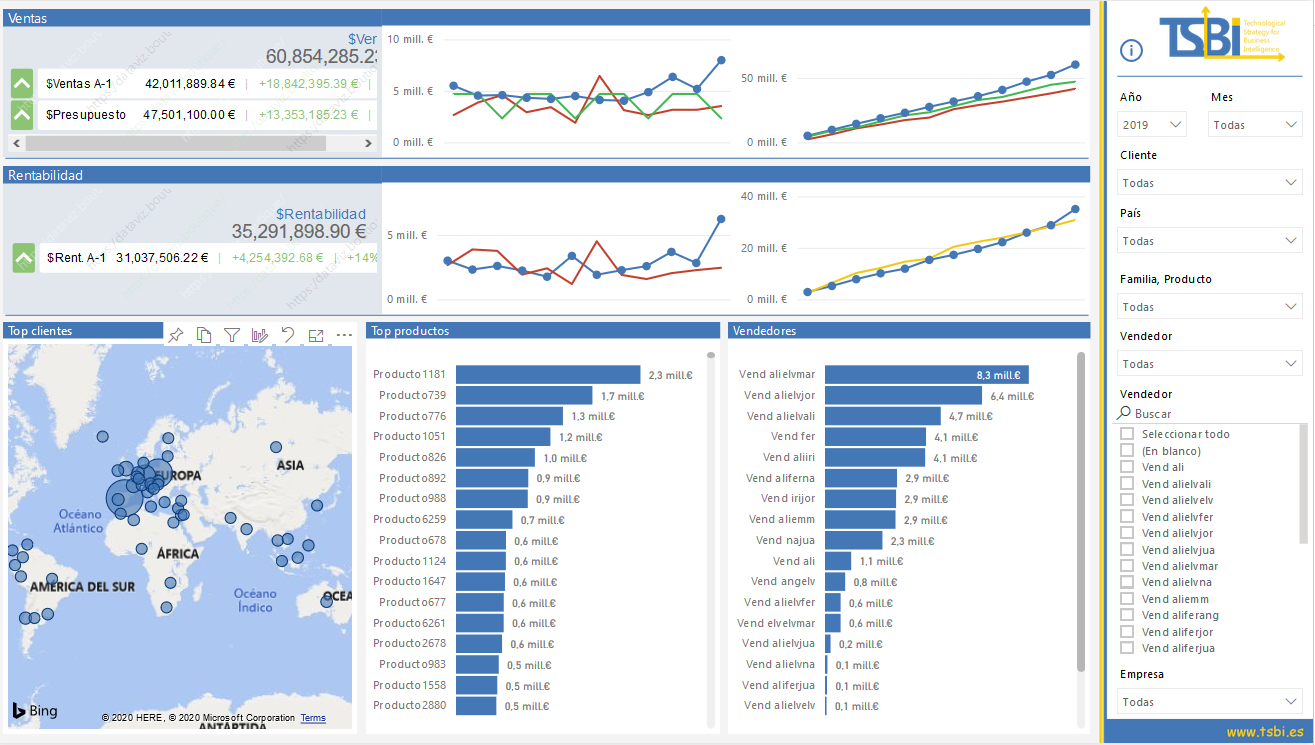Visit www.tsbi.es link

[1265, 732]
